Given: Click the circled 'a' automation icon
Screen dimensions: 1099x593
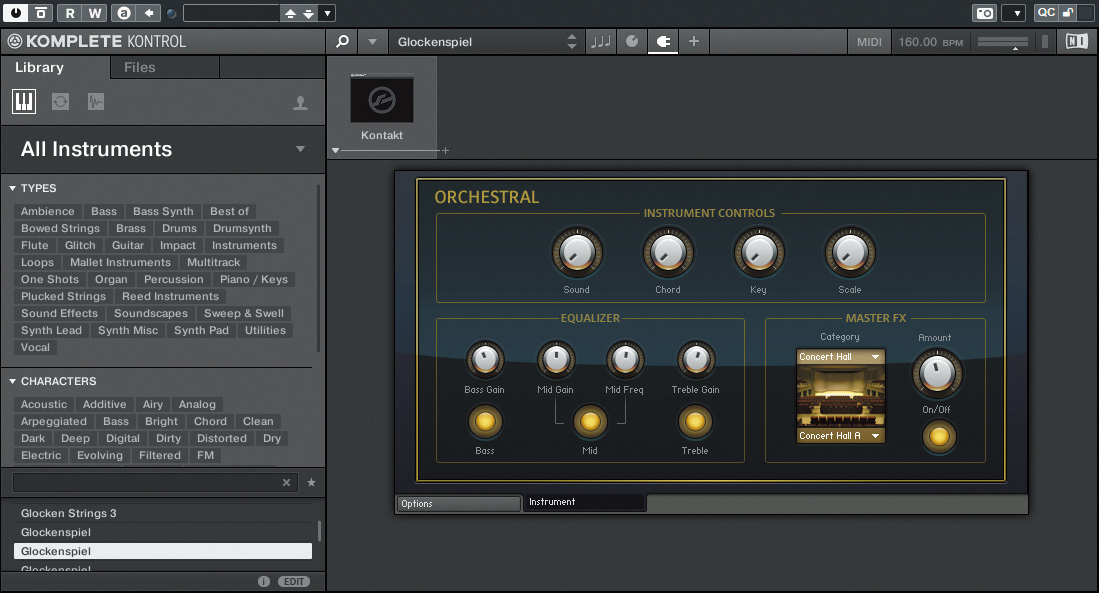Looking at the screenshot, I should coord(124,13).
